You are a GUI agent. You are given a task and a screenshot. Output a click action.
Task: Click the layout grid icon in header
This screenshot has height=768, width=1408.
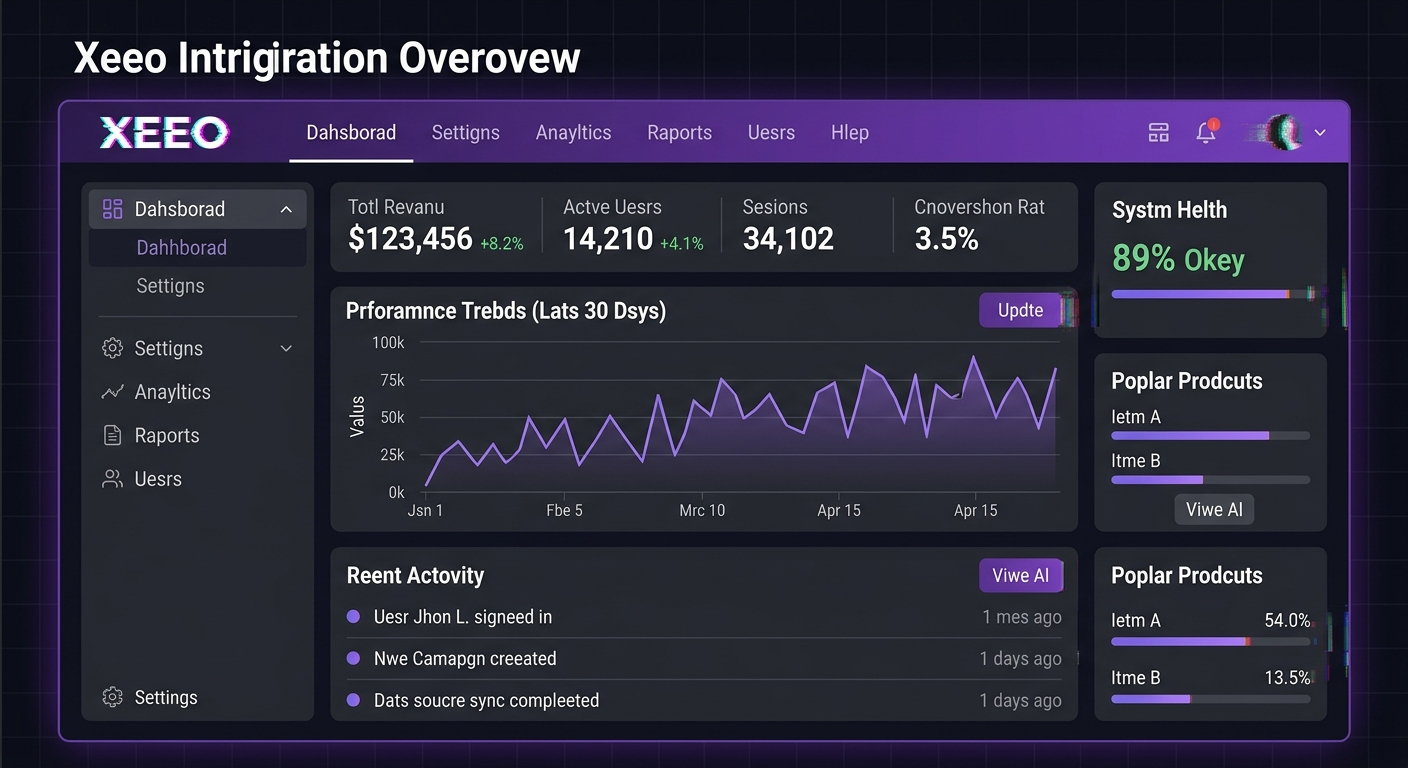tap(1158, 132)
